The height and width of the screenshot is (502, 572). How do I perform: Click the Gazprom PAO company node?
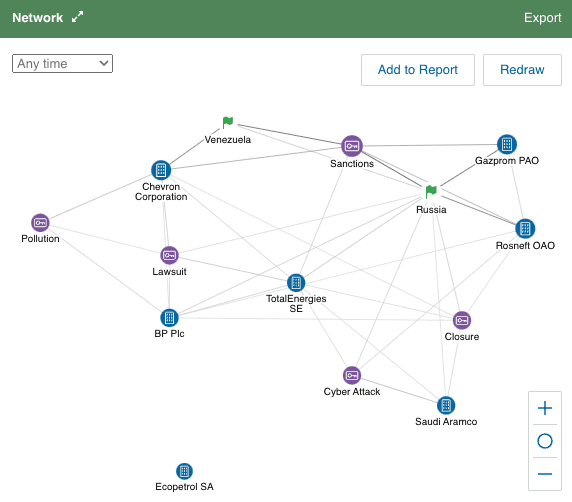click(x=507, y=144)
